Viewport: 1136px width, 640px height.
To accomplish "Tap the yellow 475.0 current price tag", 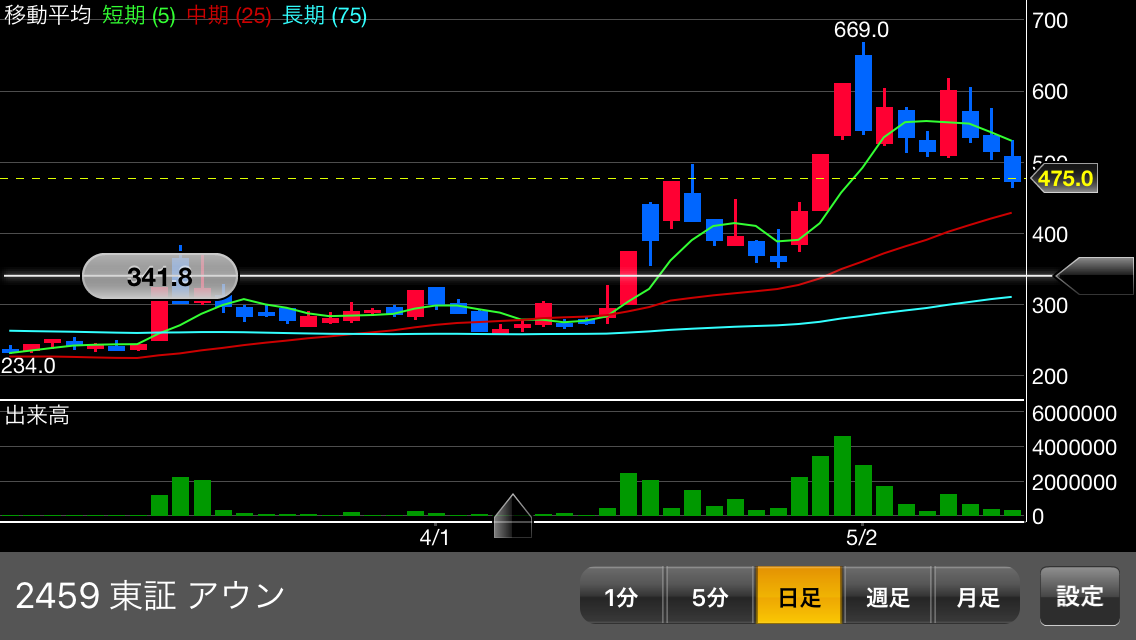I will coord(1064,179).
